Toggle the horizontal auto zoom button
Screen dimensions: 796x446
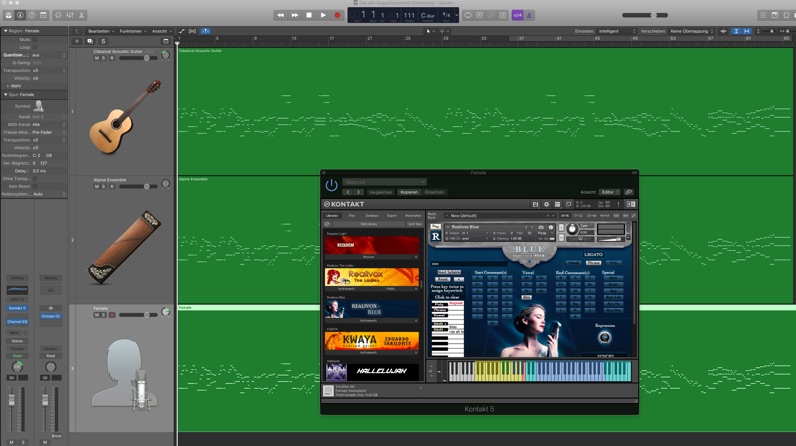click(x=747, y=31)
